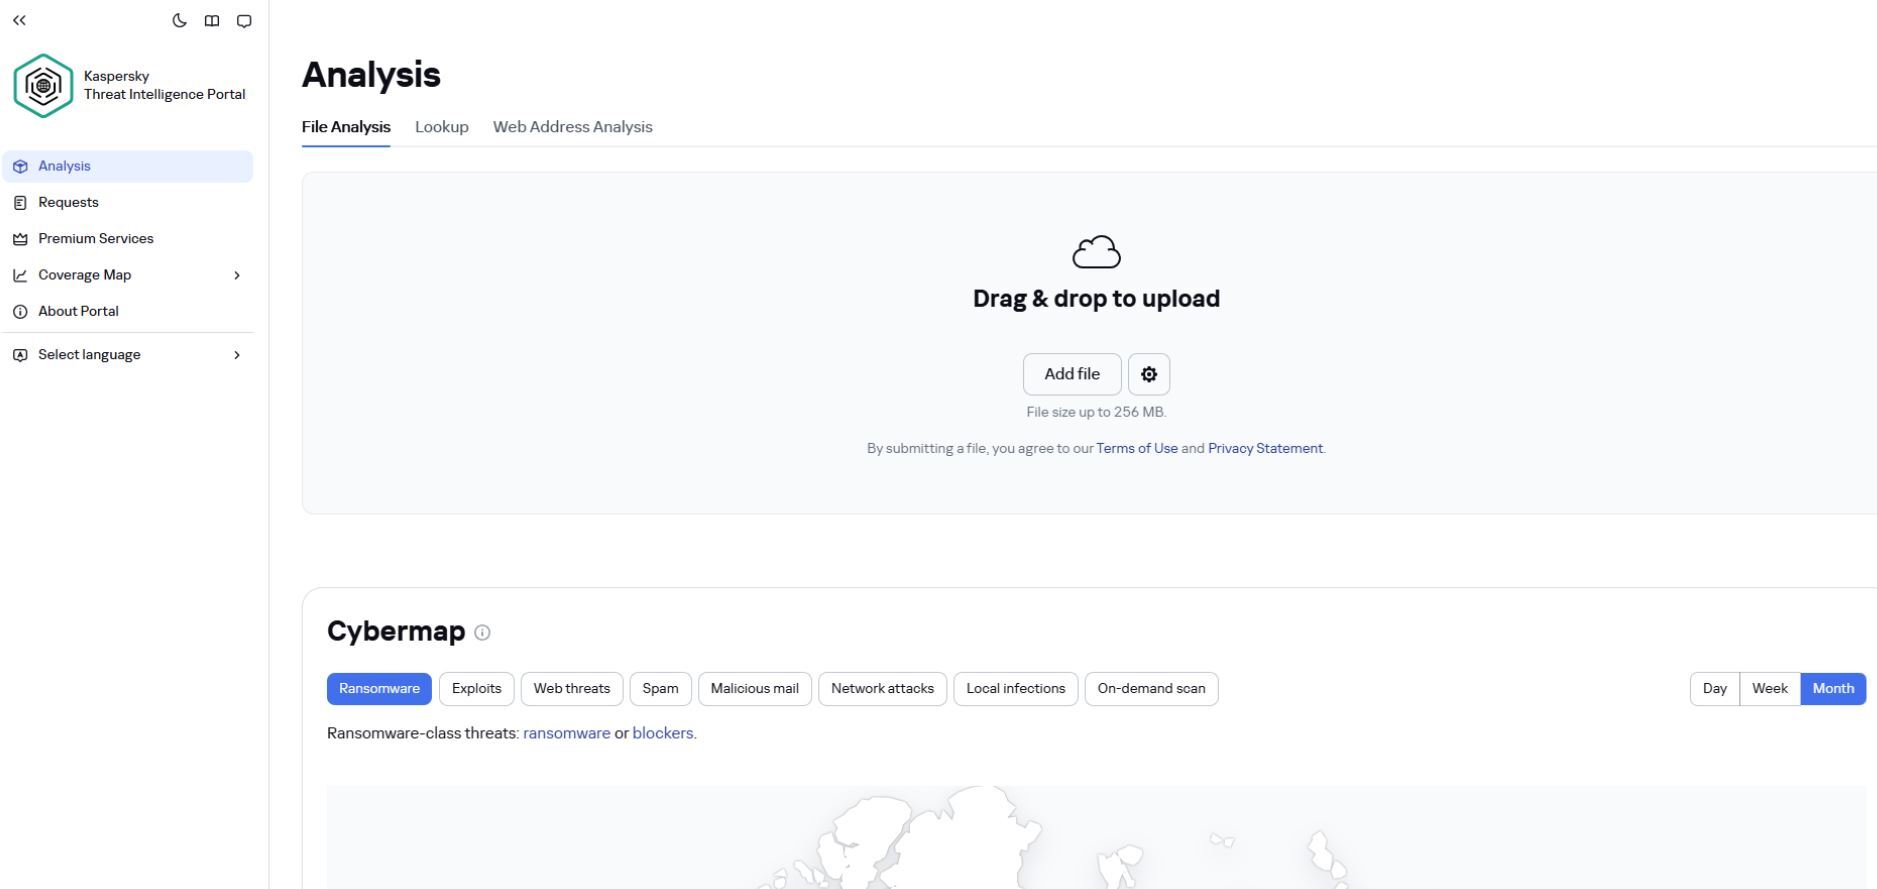This screenshot has width=1877, height=889.
Task: Switch to Web Address Analysis tab
Action: coord(572,127)
